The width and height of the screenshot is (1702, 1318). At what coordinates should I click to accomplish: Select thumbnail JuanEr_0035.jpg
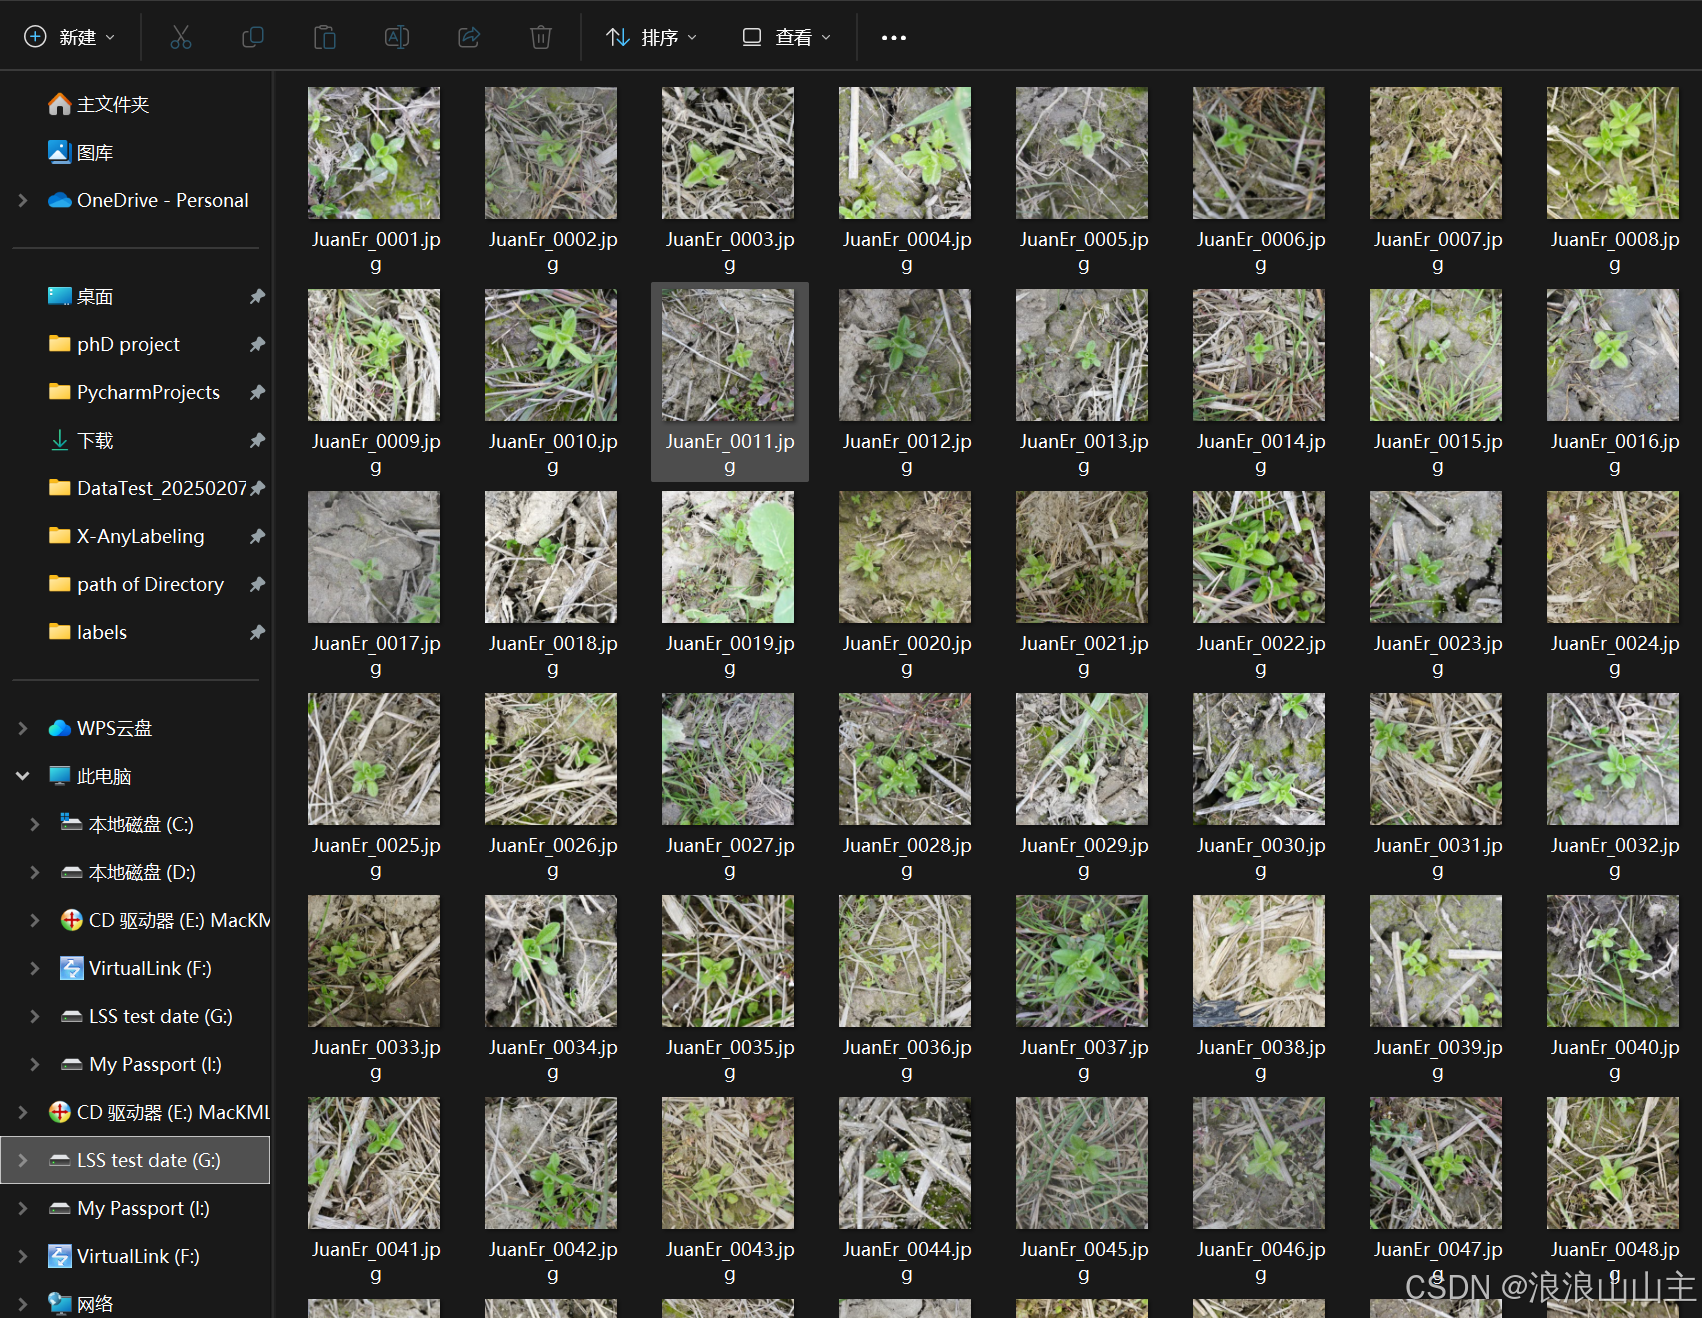tap(728, 961)
